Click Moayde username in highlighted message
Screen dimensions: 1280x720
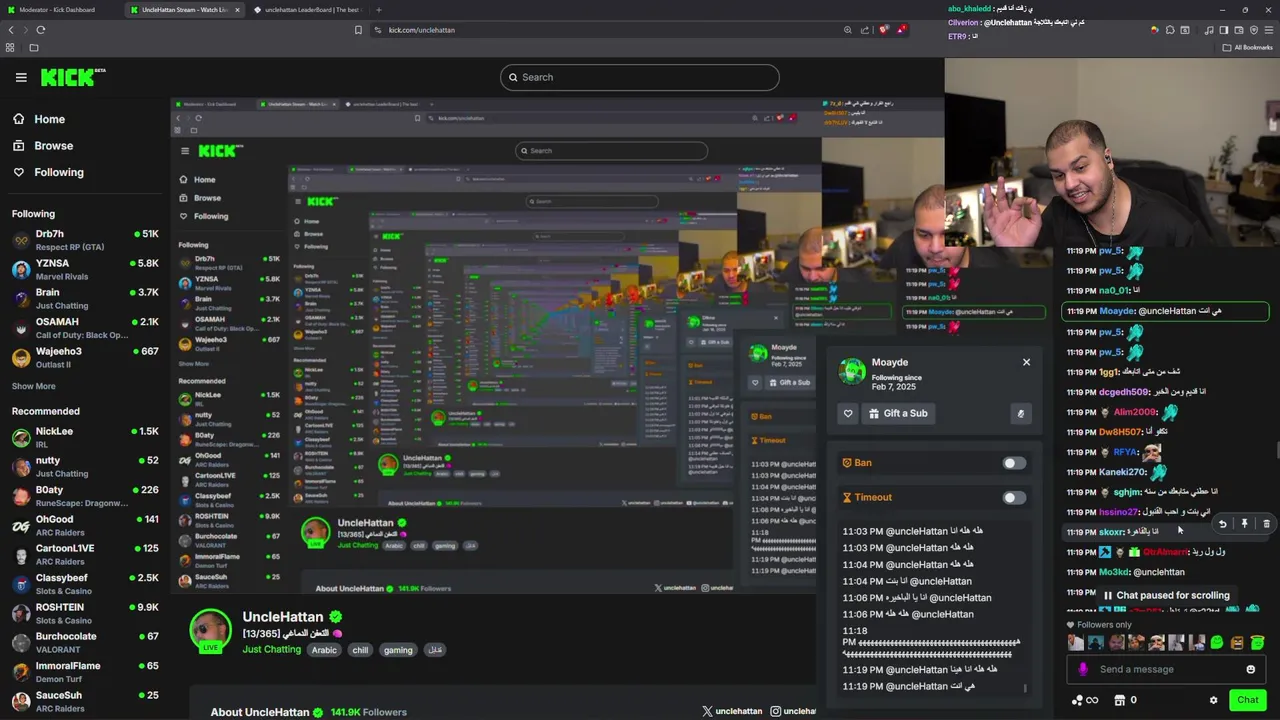(x=1117, y=311)
